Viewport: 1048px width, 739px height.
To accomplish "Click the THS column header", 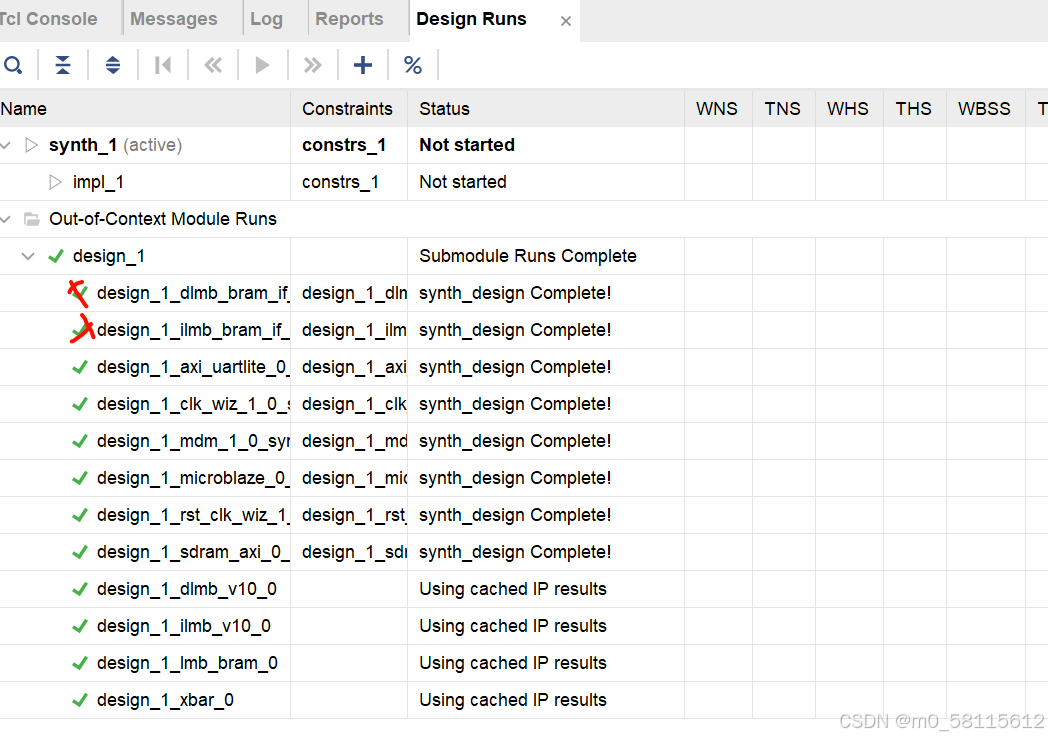I will [x=914, y=109].
